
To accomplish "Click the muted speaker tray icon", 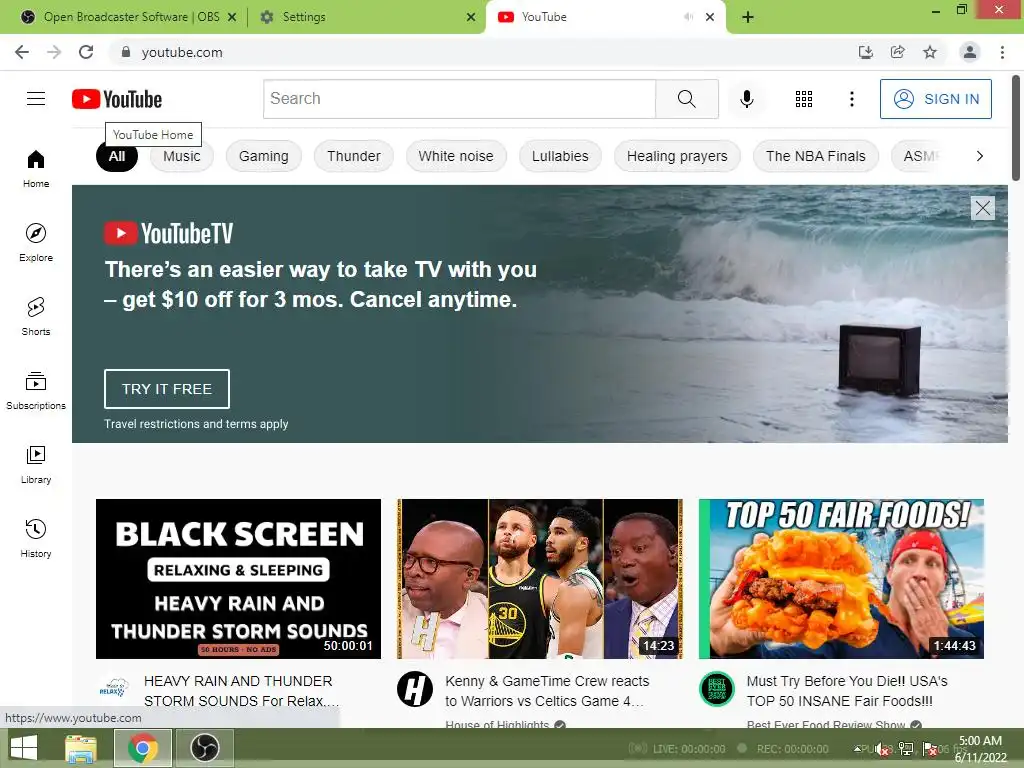I will pos(882,749).
